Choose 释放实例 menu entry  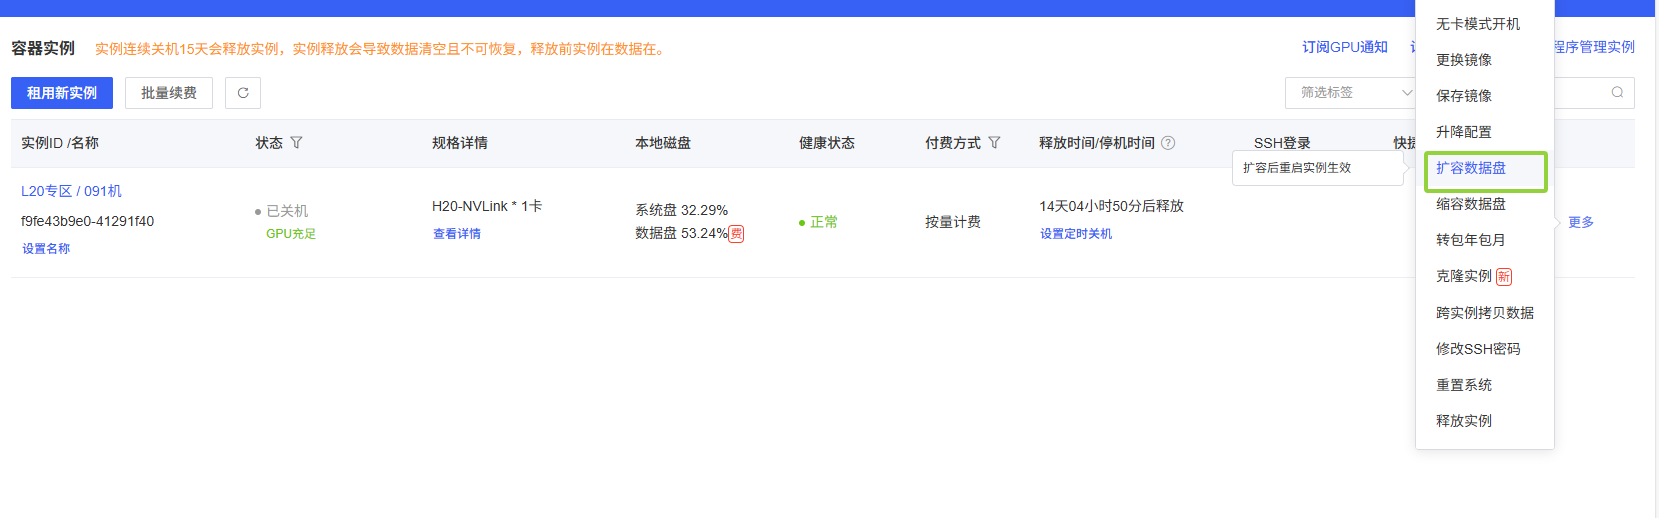(1485, 421)
